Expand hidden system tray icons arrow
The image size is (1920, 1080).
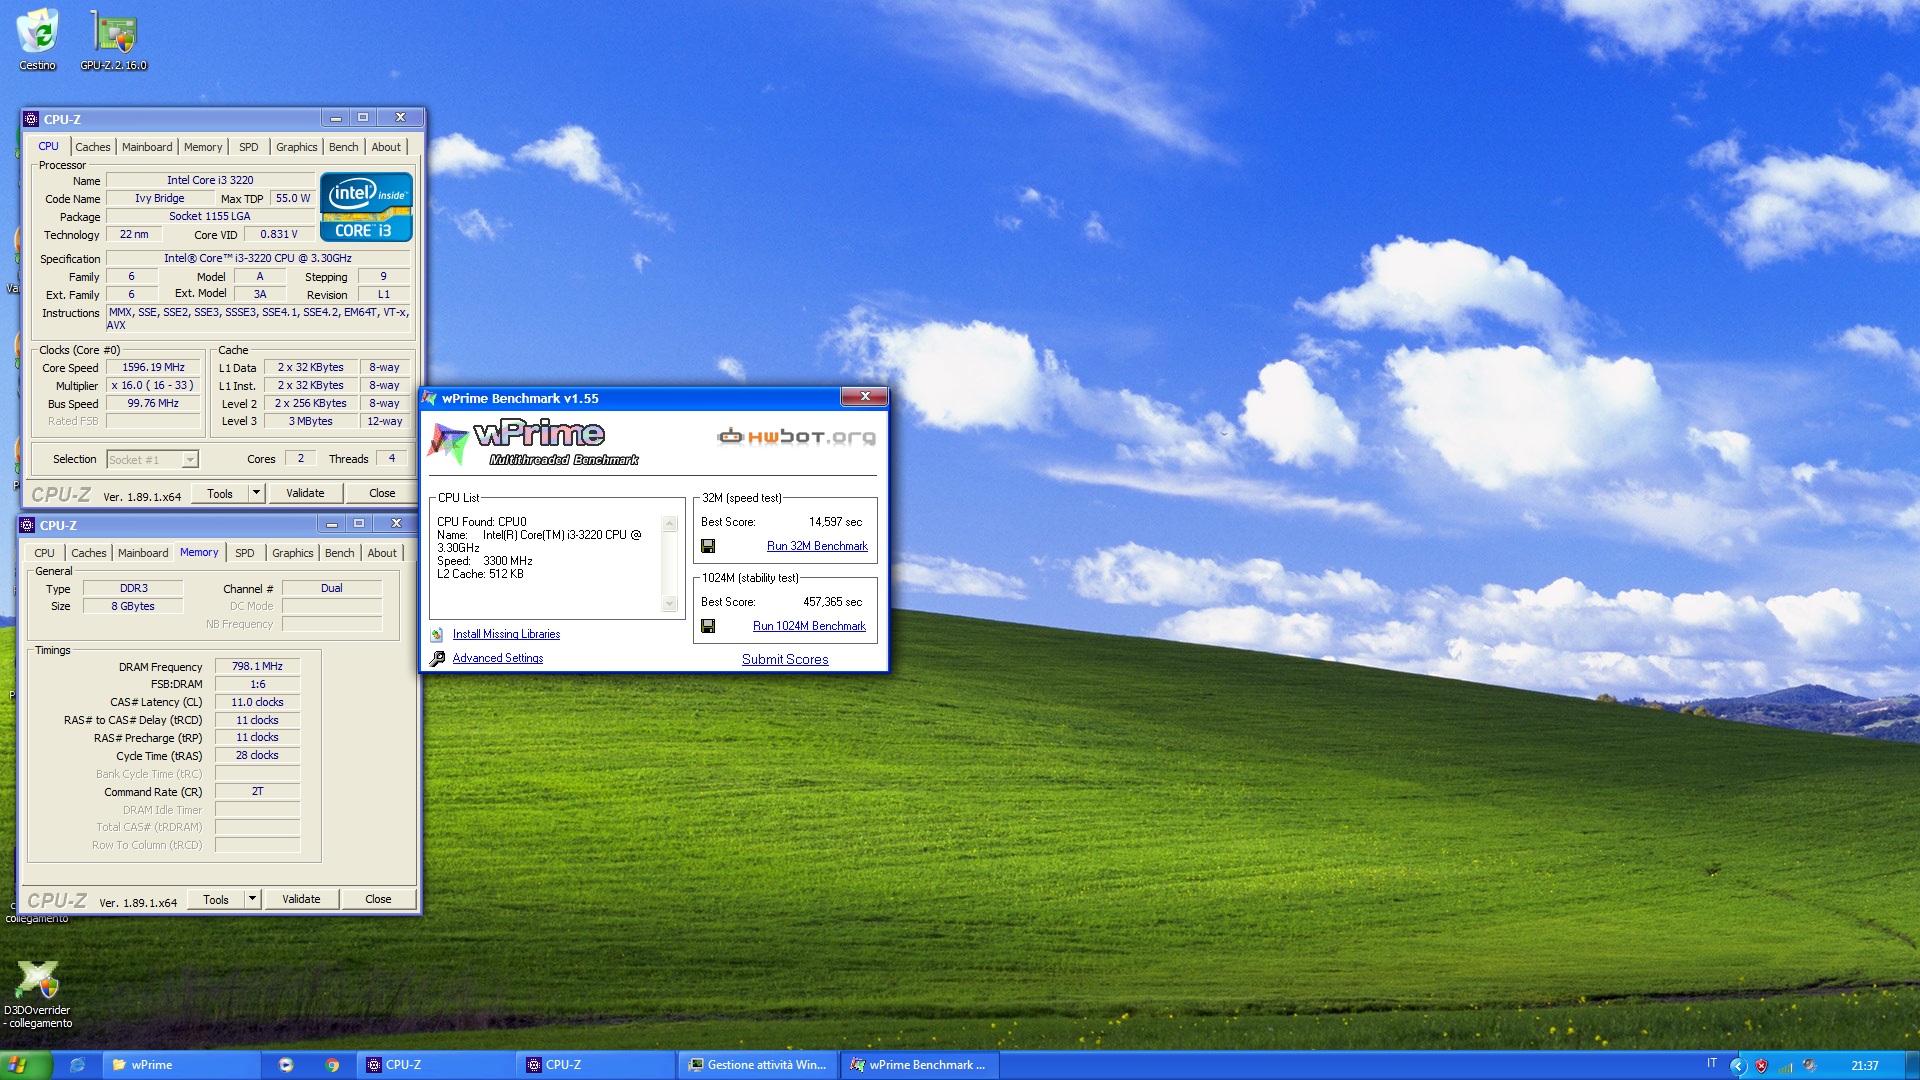[1738, 1066]
